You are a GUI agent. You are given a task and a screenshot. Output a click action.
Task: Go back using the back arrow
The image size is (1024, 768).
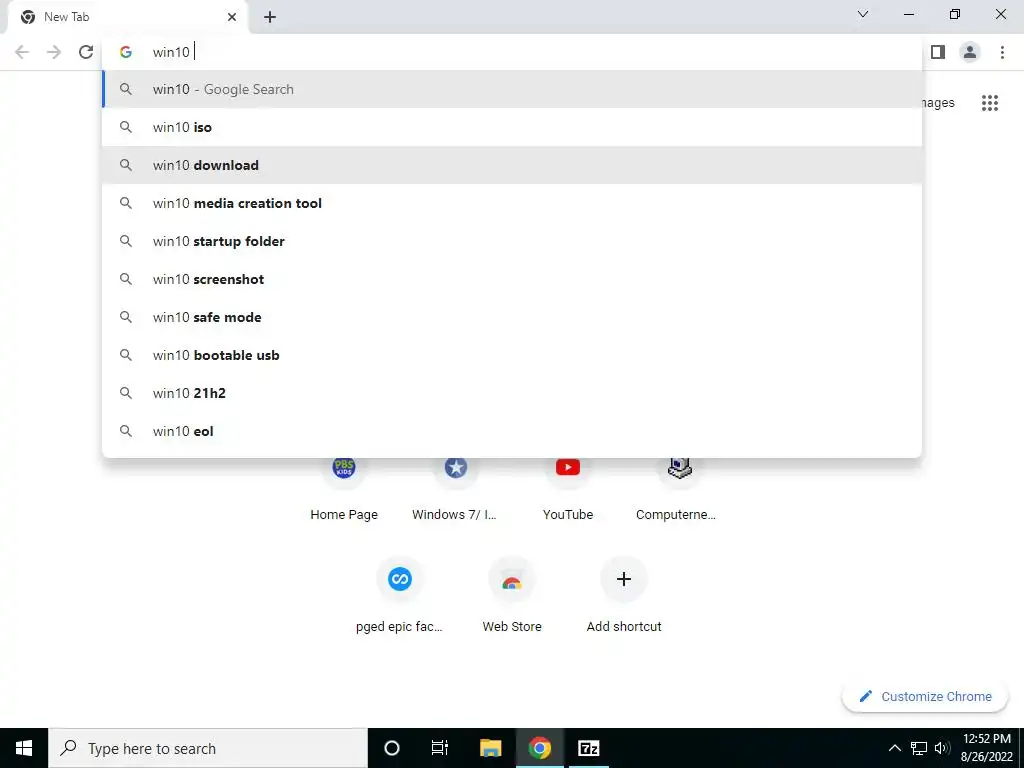tap(22, 52)
